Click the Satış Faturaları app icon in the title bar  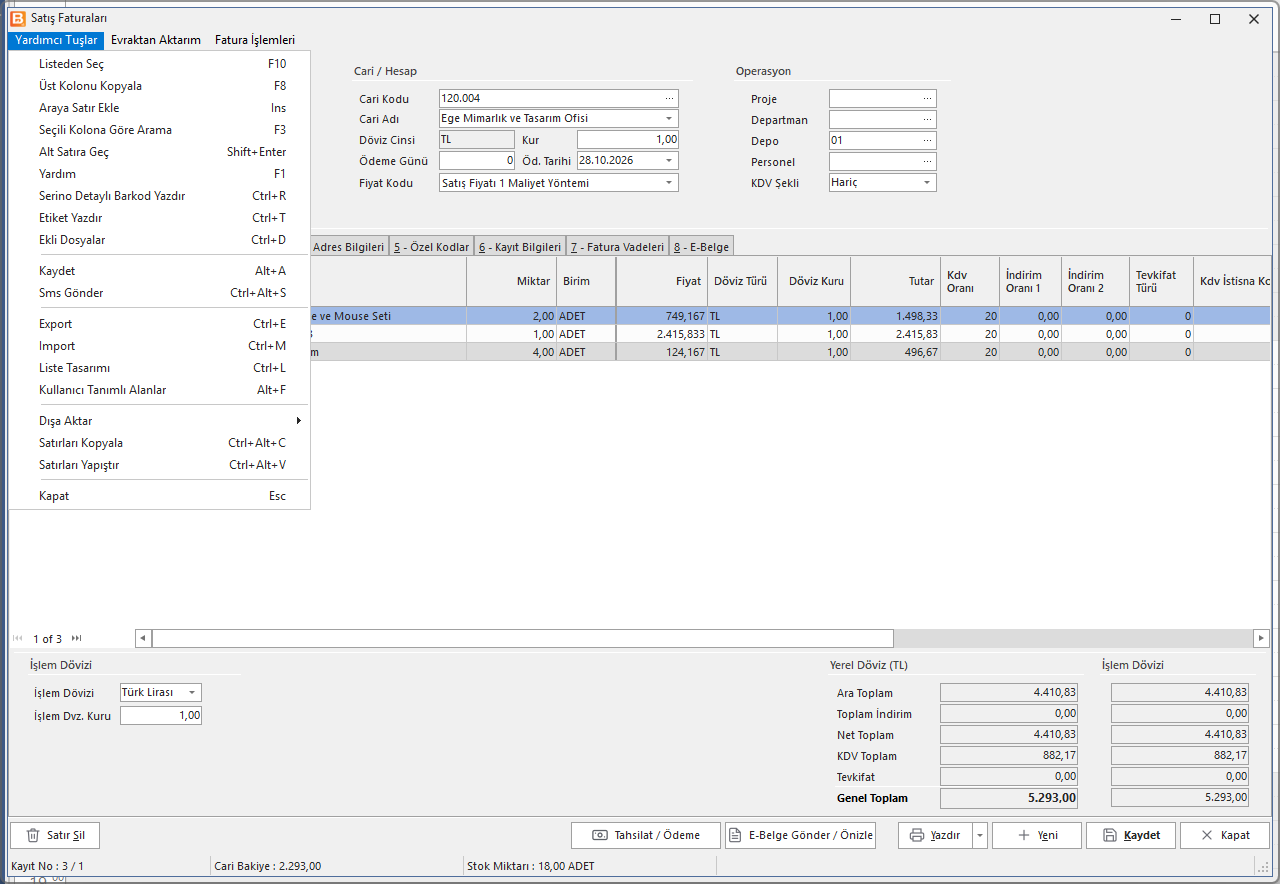tap(17, 18)
